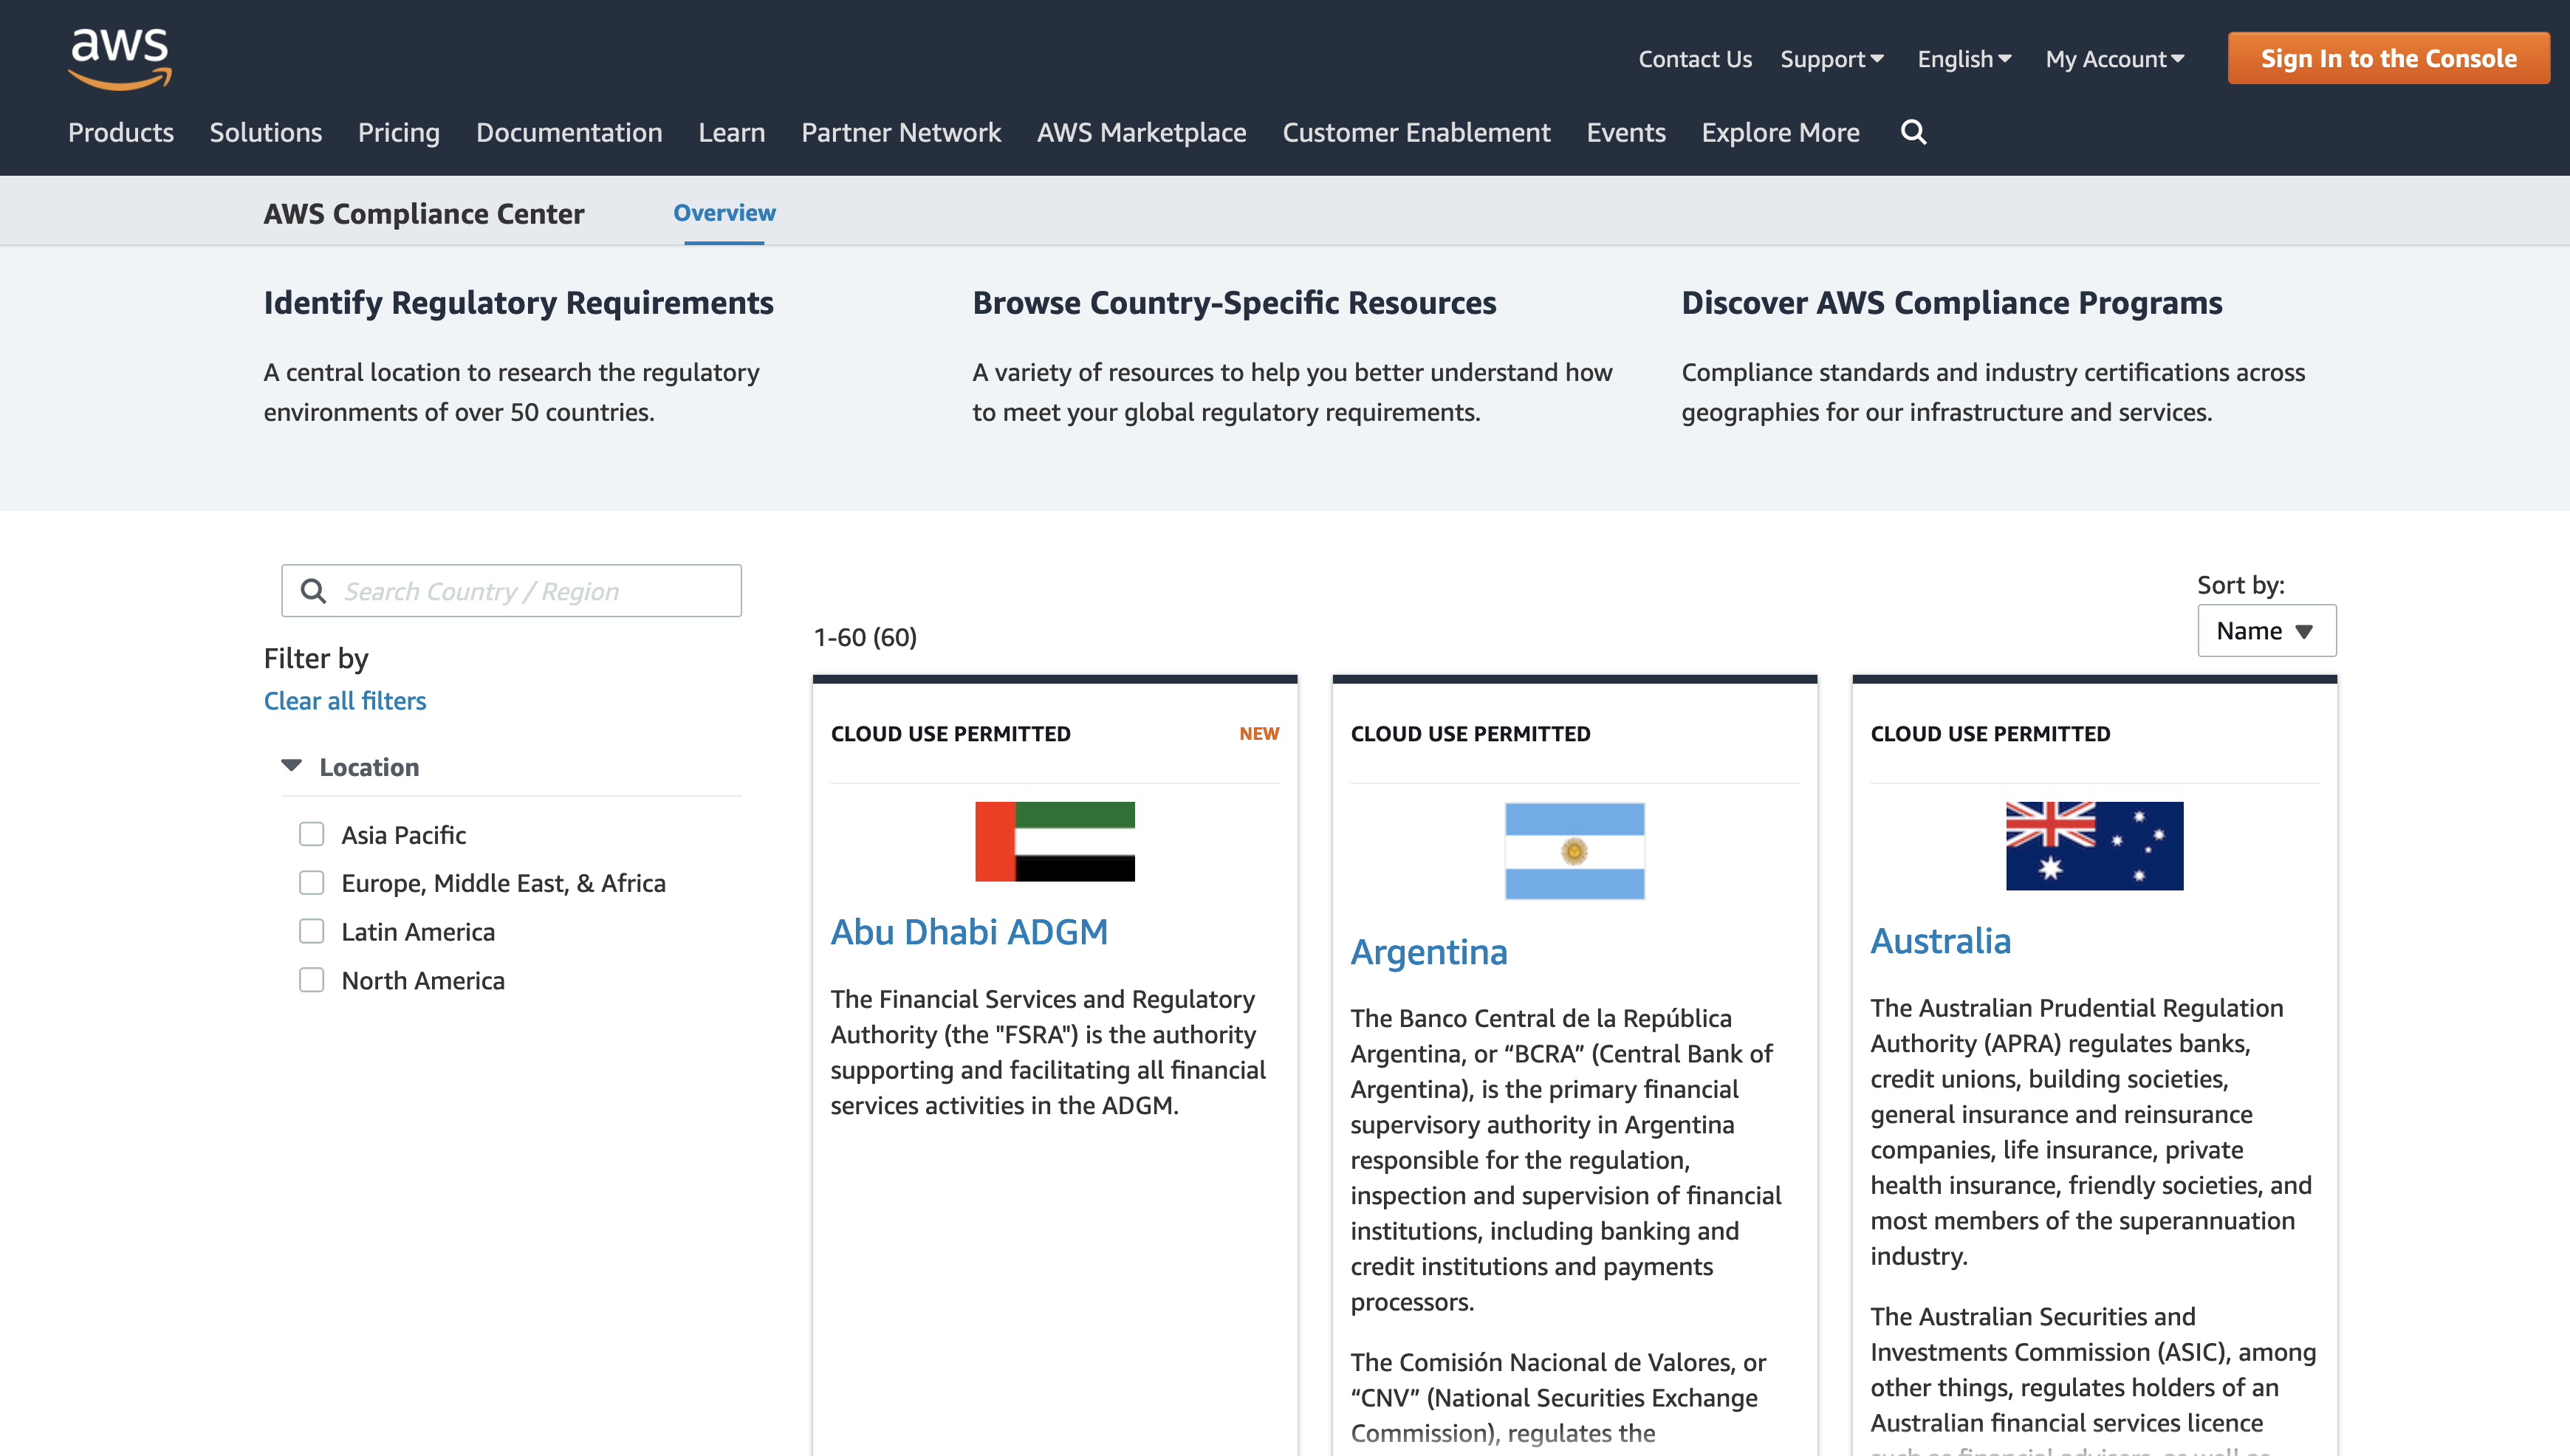Open the Support dropdown menu
This screenshot has height=1456, width=2570.
click(x=1831, y=59)
